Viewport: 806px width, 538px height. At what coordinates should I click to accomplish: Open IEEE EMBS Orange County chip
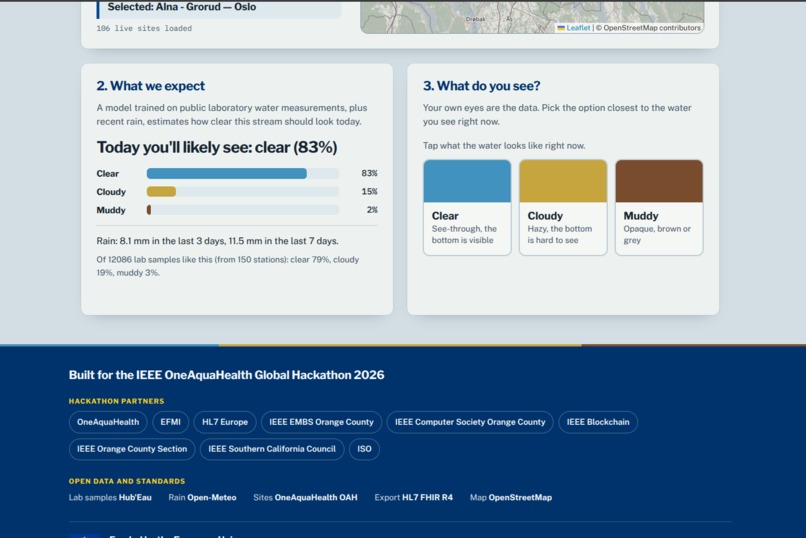click(x=321, y=422)
